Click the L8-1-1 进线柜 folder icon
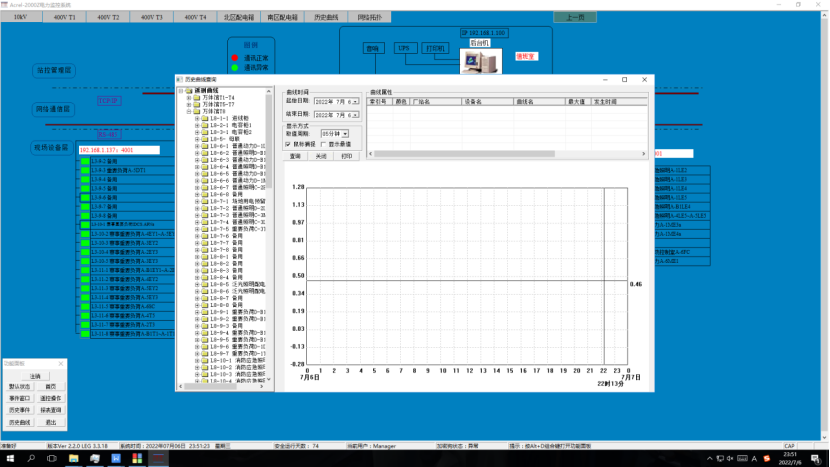Image resolution: width=830 pixels, height=467 pixels. point(204,118)
